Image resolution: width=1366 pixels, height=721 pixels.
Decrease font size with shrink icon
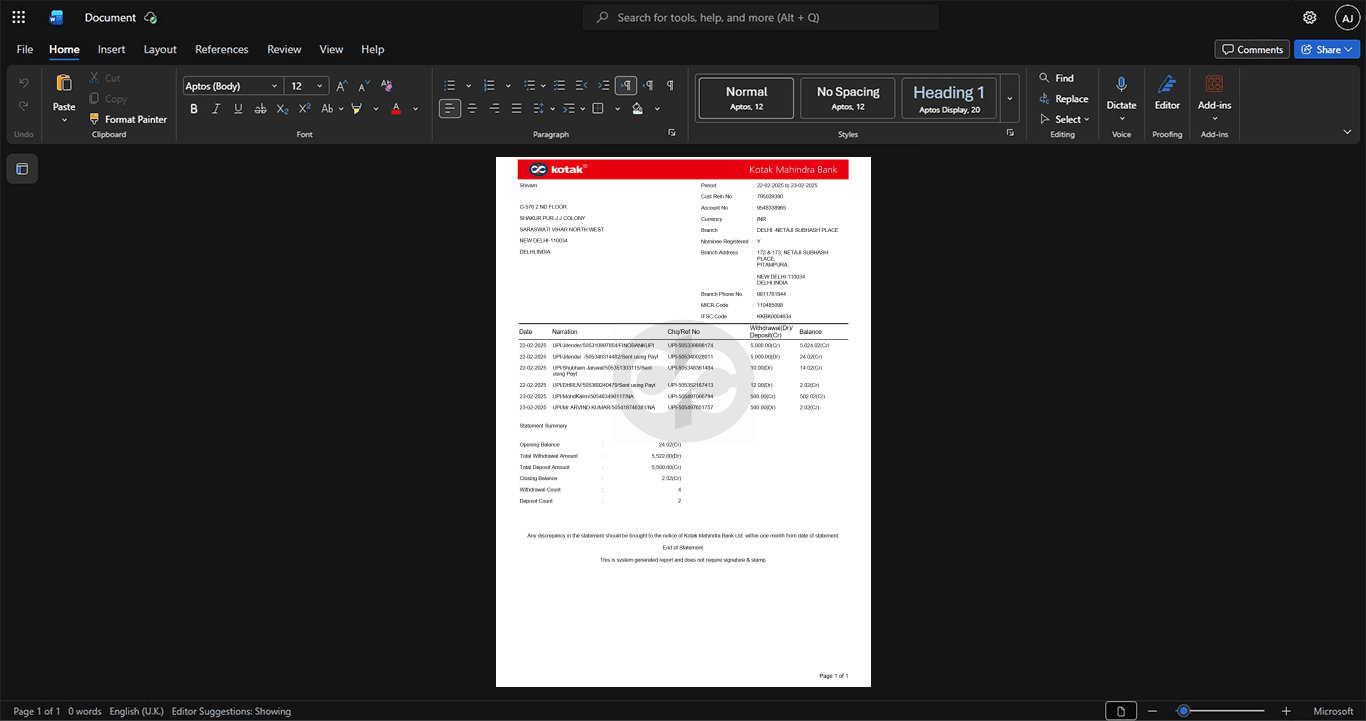pos(364,86)
